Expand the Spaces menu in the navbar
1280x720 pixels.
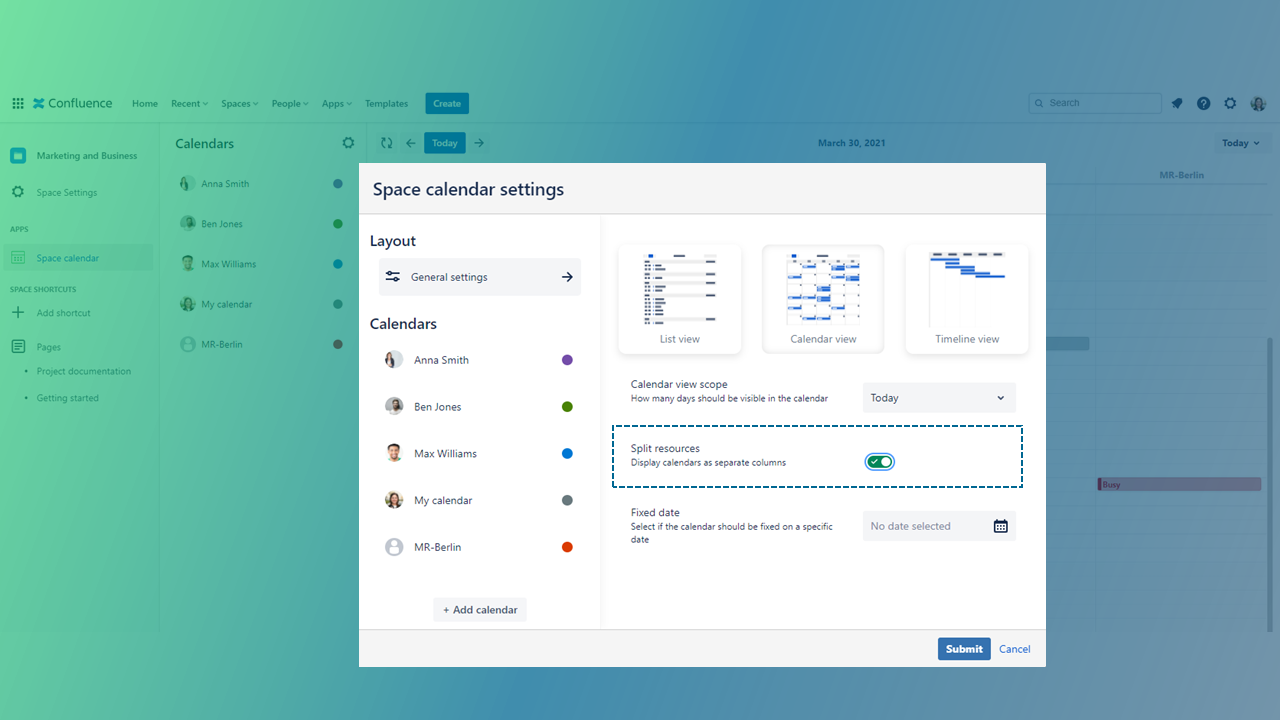pos(239,102)
